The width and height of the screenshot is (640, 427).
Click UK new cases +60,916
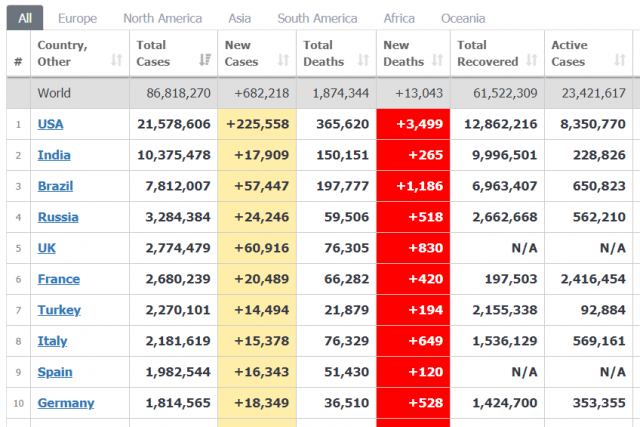(x=262, y=248)
